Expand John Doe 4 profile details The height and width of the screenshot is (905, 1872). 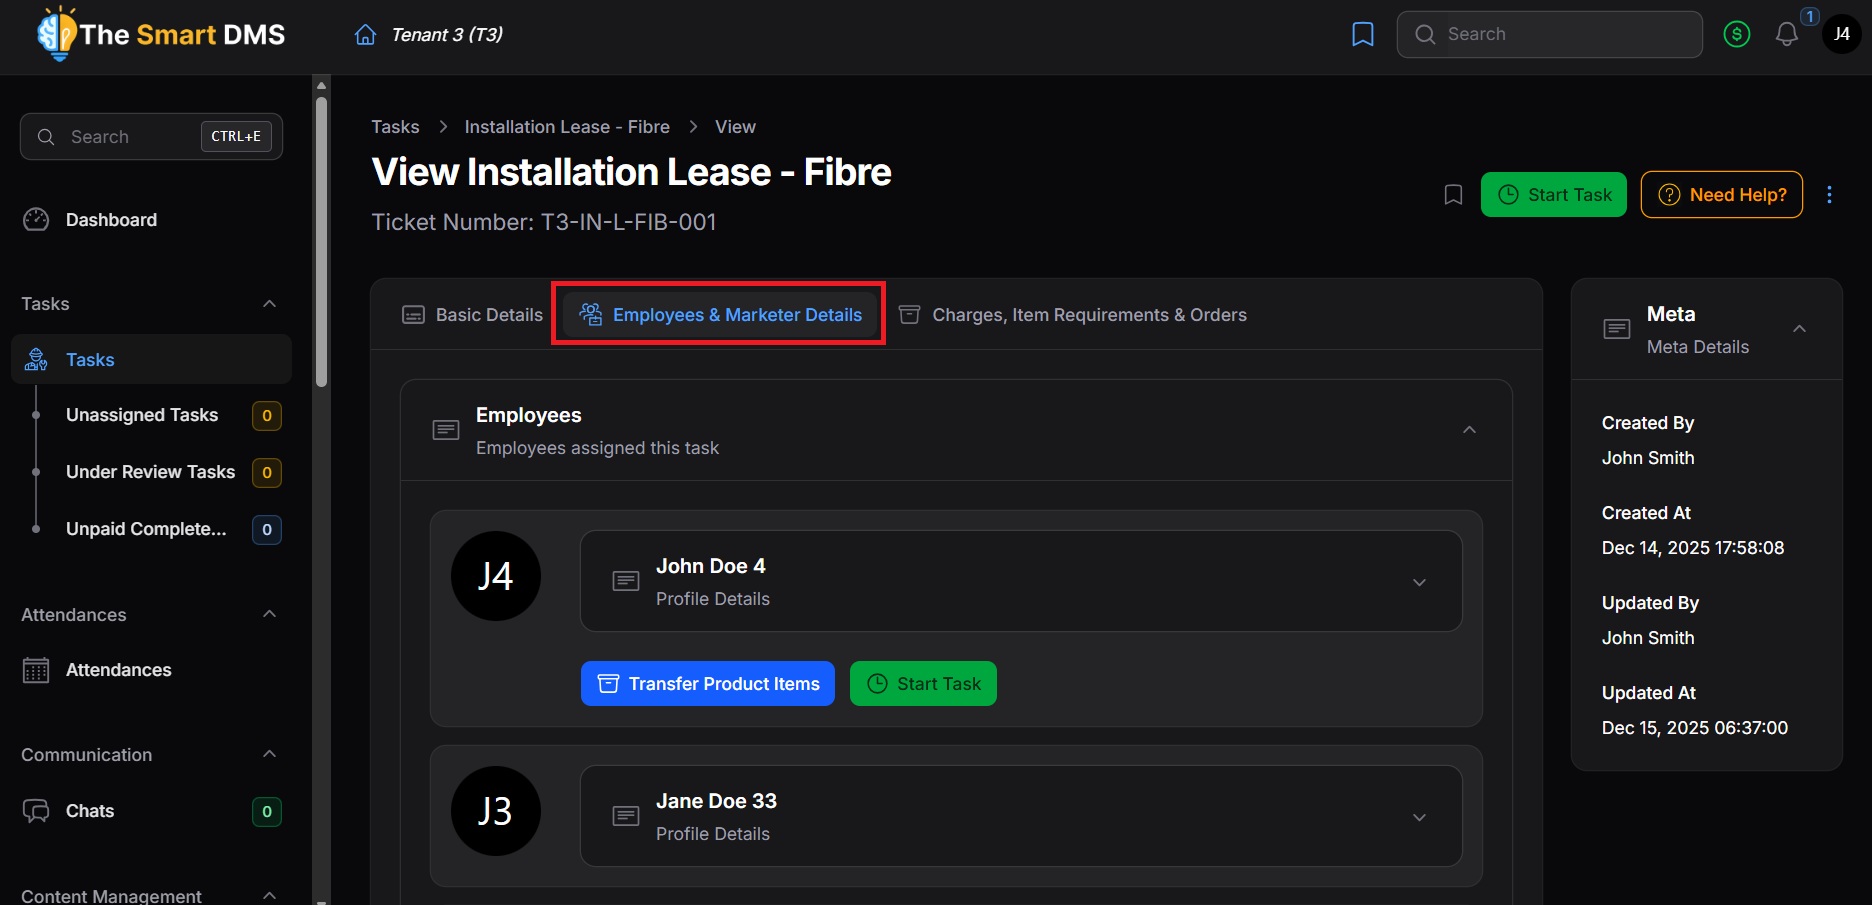(1419, 581)
